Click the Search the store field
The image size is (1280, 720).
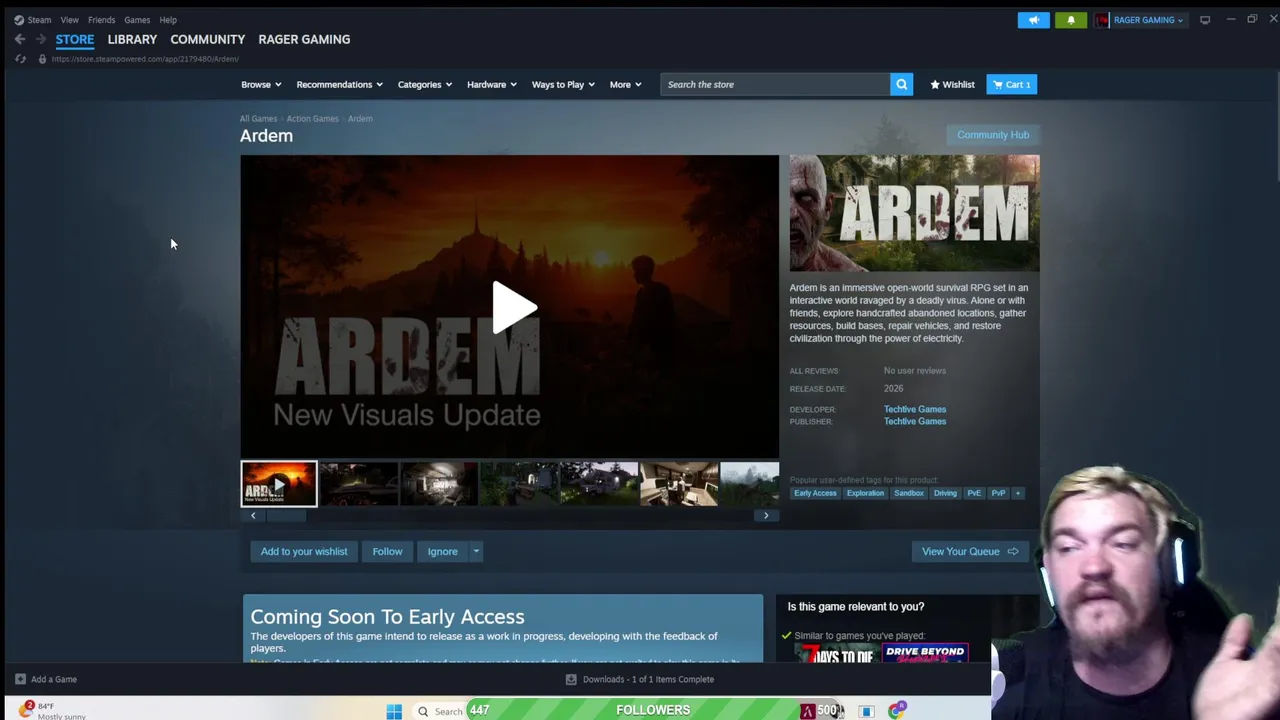click(775, 84)
